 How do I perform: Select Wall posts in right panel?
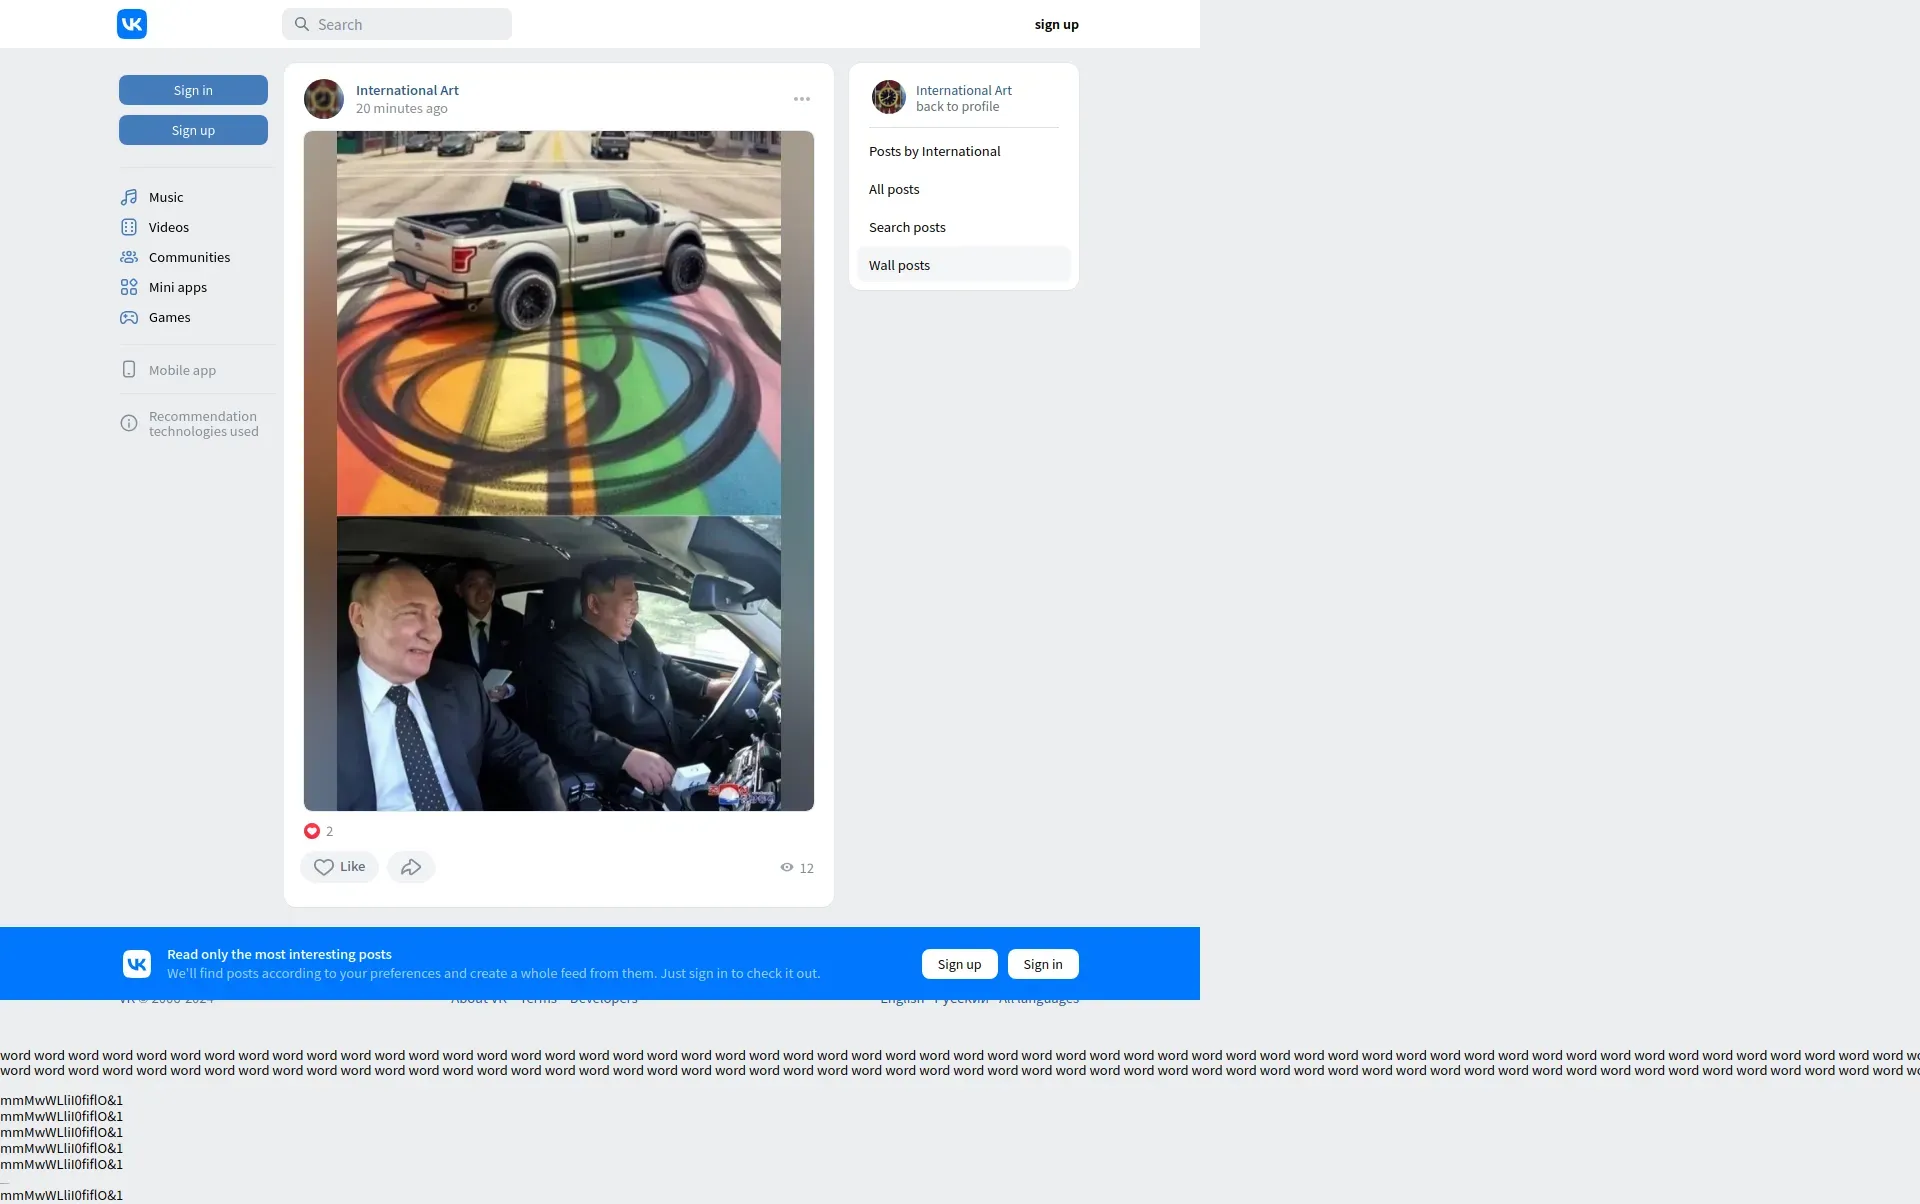(x=899, y=265)
